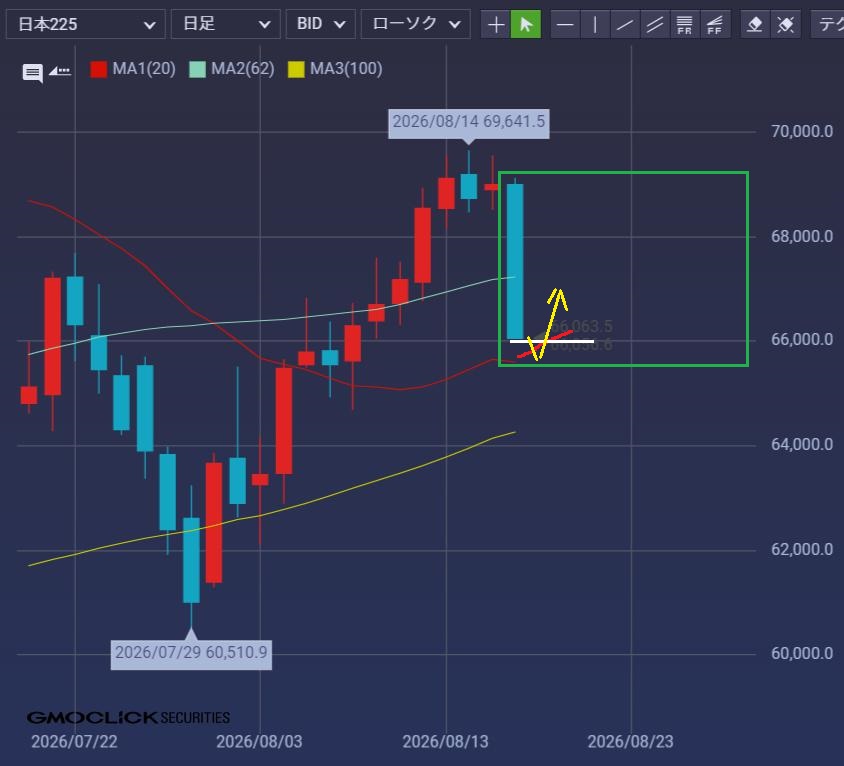This screenshot has width=844, height=766.
Task: Open the BID price type dropdown
Action: coord(320,24)
